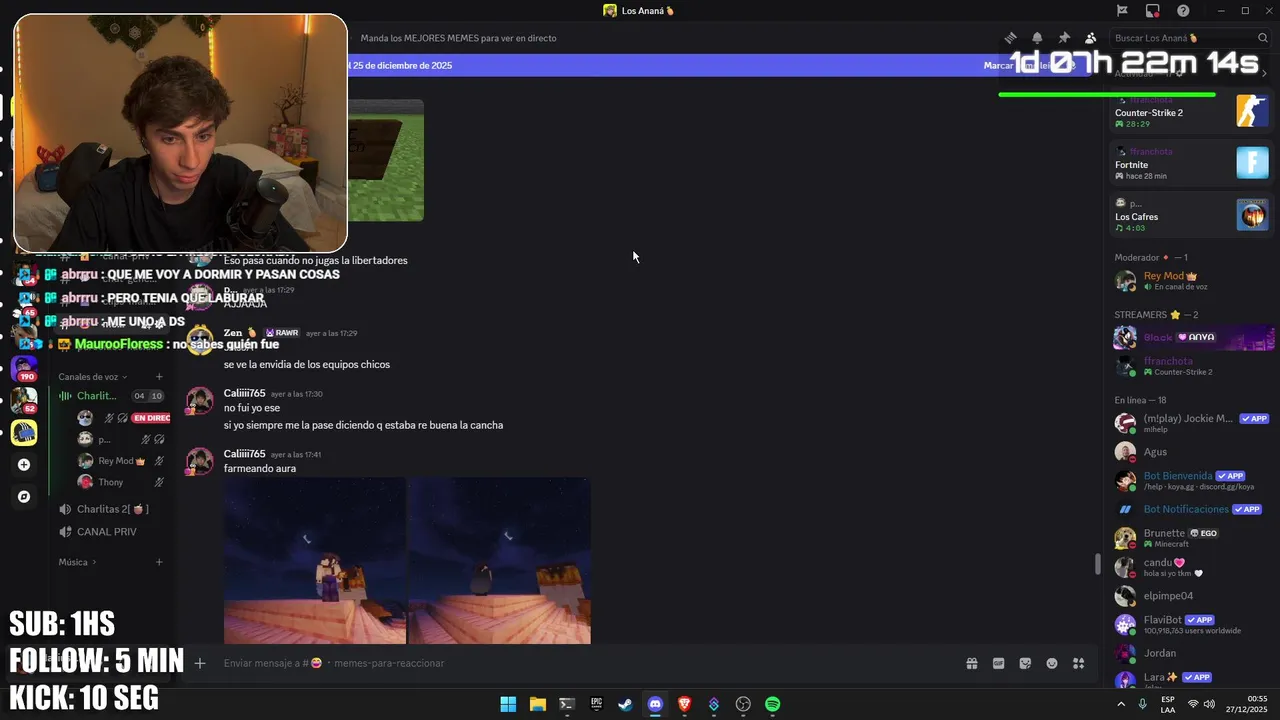Screen dimensions: 1280x720
Task: Join the CANAL PRIV voice channel
Action: tap(111, 532)
